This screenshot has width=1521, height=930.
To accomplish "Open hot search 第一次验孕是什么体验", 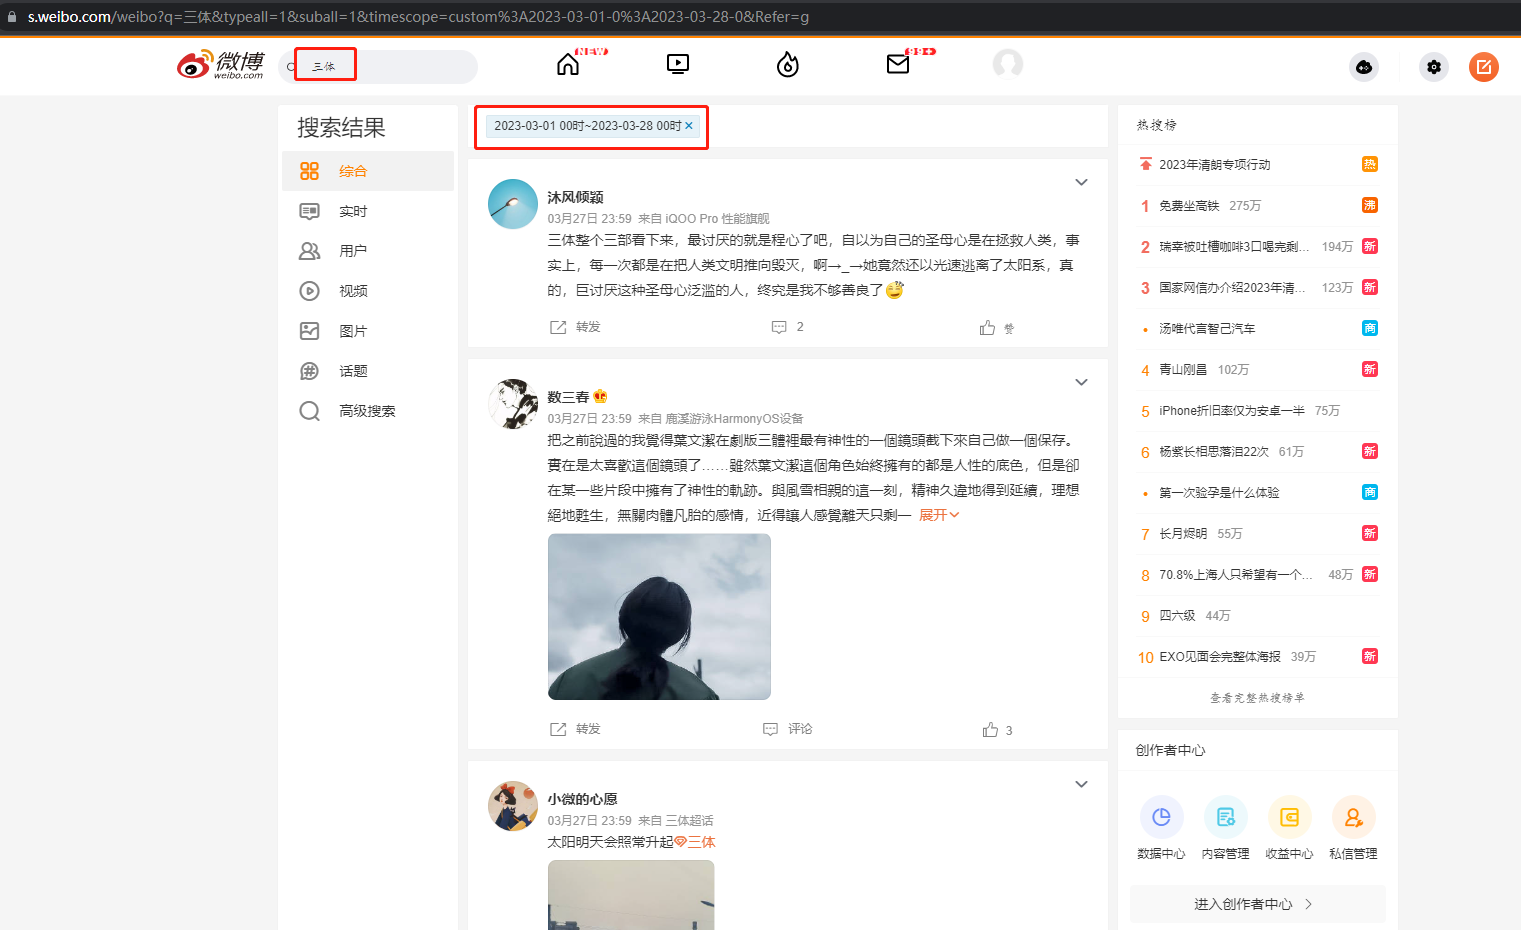I will 1219,493.
